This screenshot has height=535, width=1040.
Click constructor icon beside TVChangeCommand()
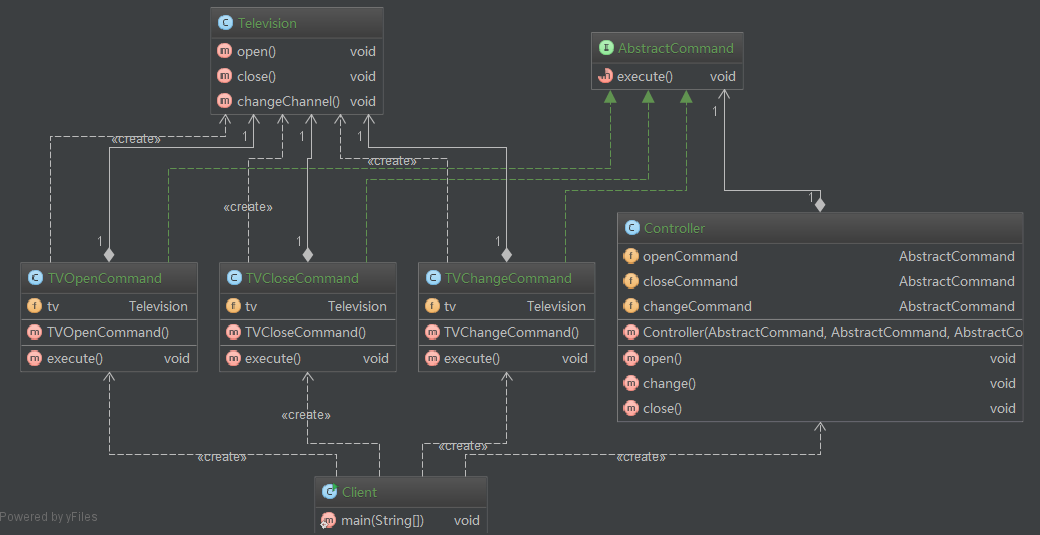tap(432, 332)
